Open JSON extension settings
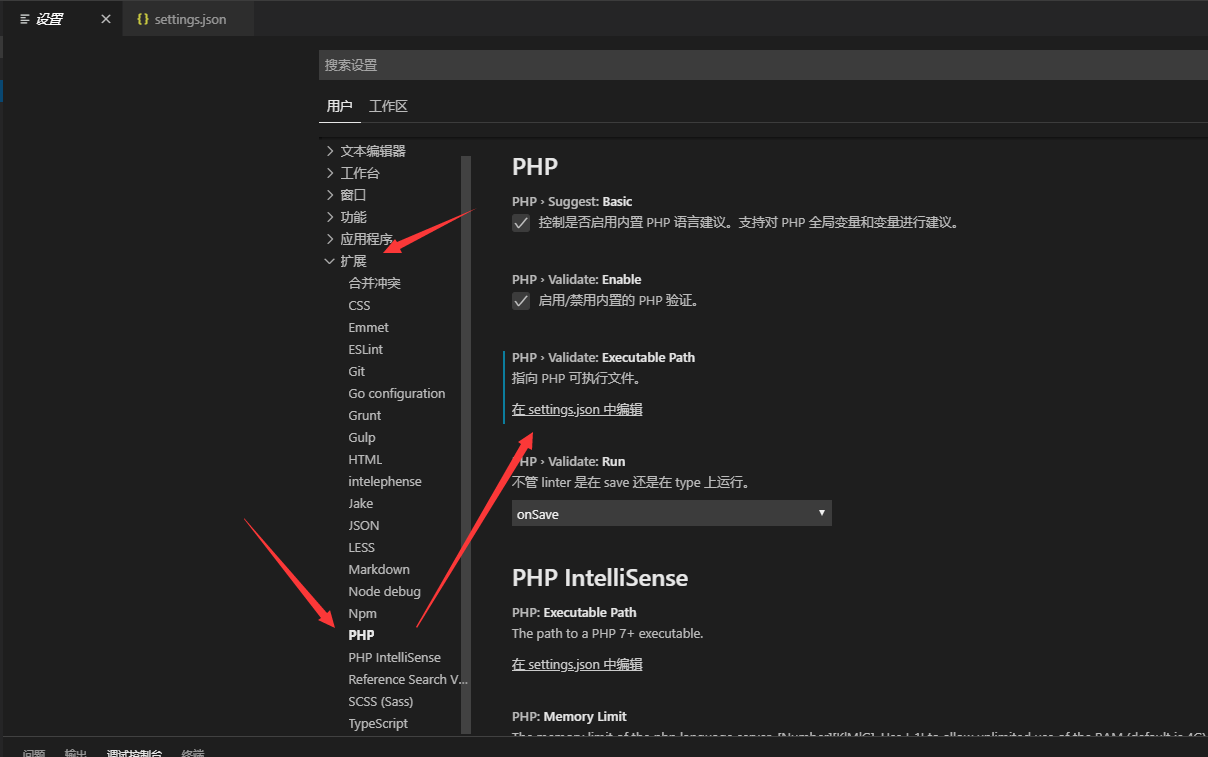 coord(363,525)
